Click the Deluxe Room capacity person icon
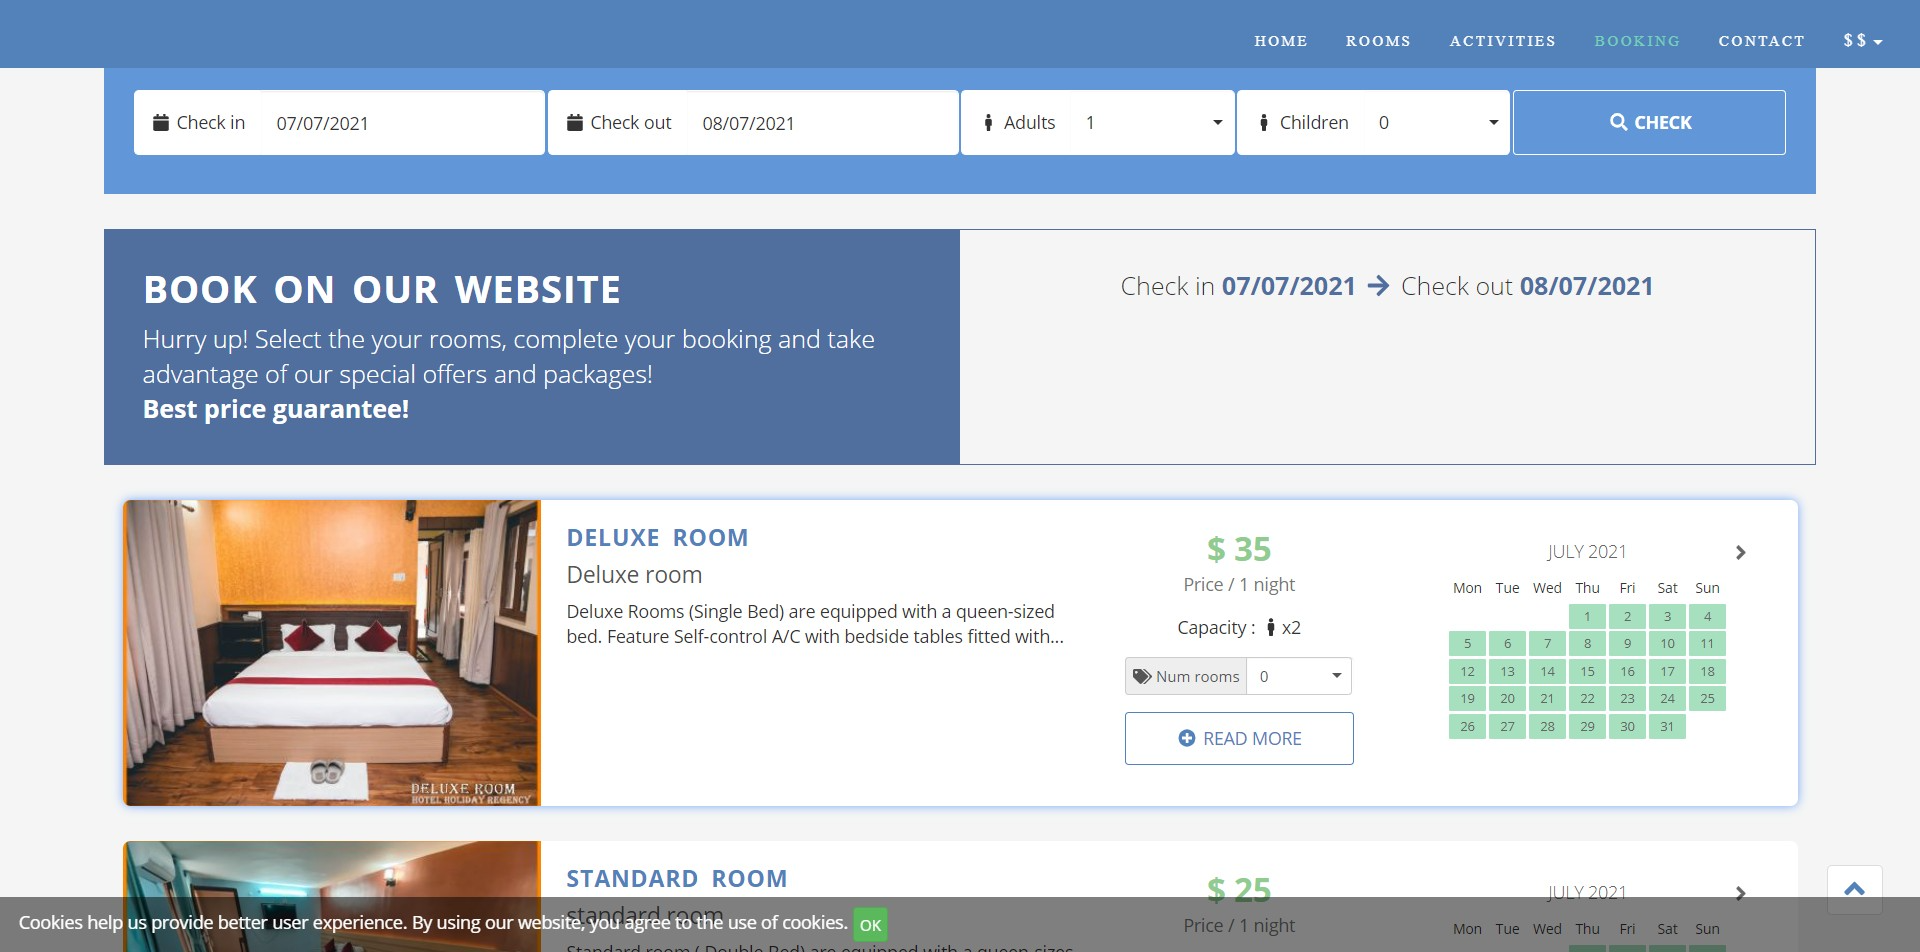 [x=1270, y=627]
